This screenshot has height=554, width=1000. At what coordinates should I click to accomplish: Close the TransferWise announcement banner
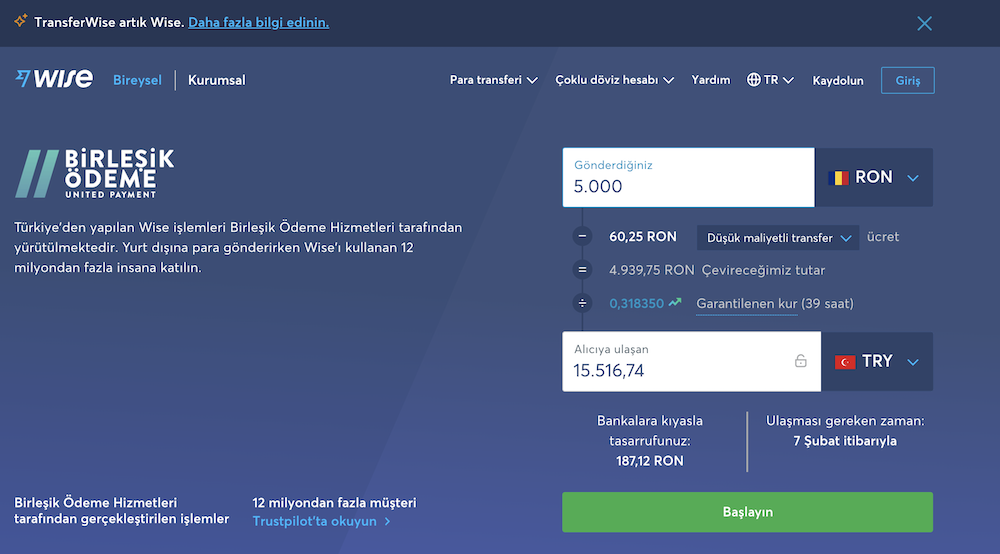pyautogui.click(x=924, y=24)
